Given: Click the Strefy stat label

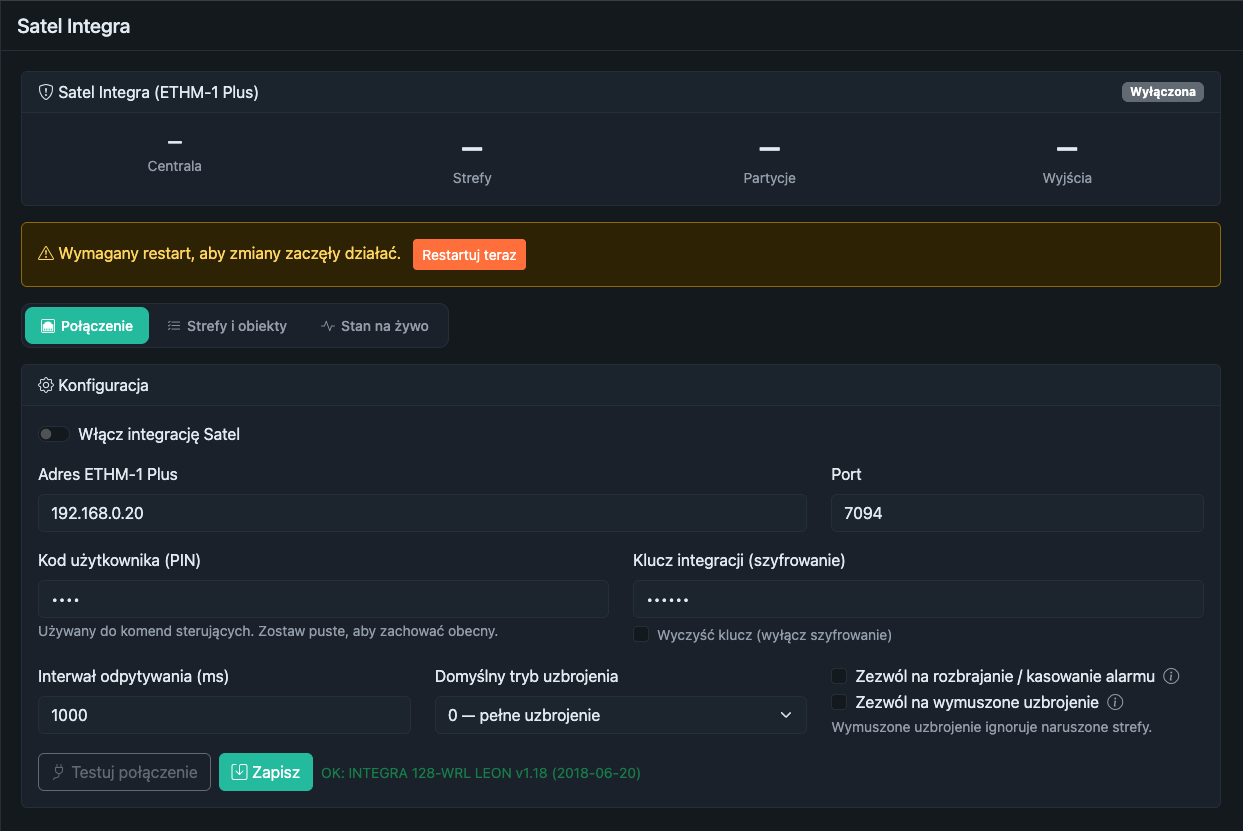Looking at the screenshot, I should tap(472, 178).
